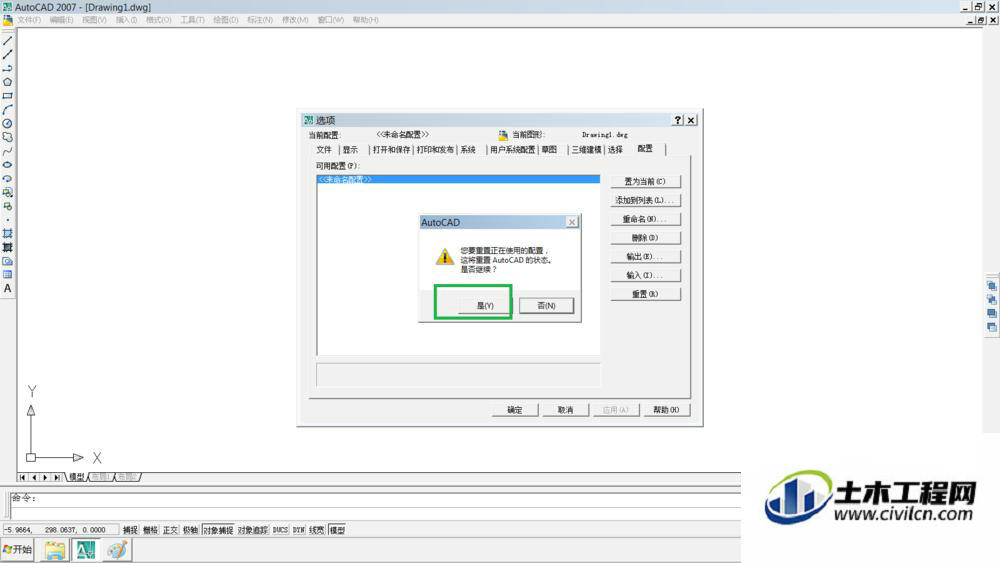Click 取消 in the Options dialog
The width and height of the screenshot is (1000, 563).
pyautogui.click(x=565, y=410)
